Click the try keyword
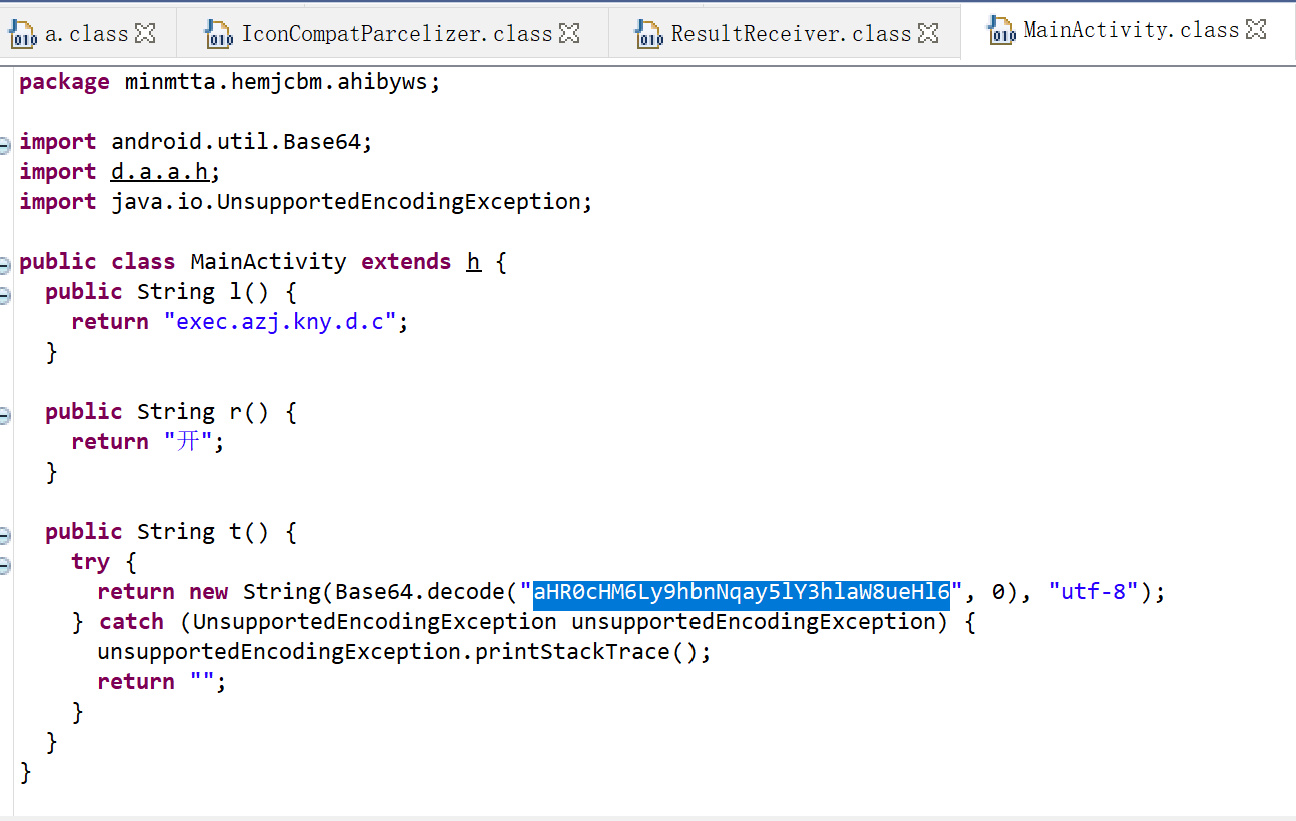This screenshot has height=821, width=1296. (x=90, y=562)
